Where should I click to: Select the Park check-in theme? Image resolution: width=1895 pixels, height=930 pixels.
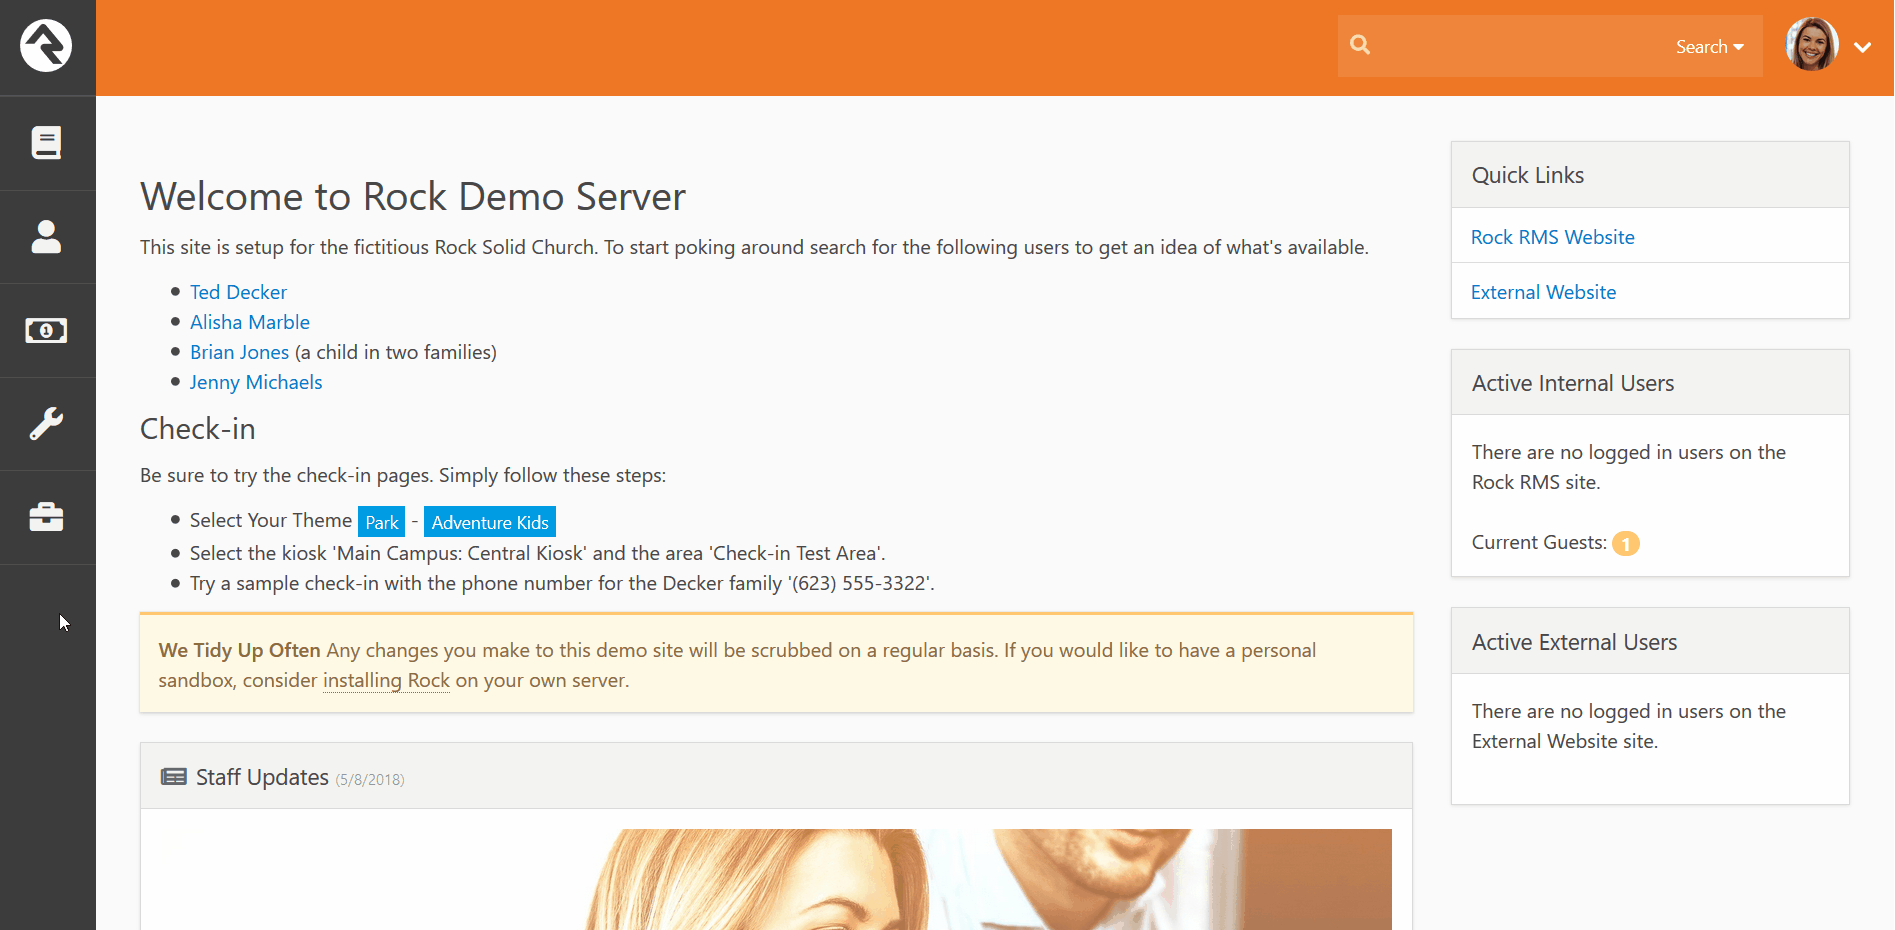pos(382,522)
